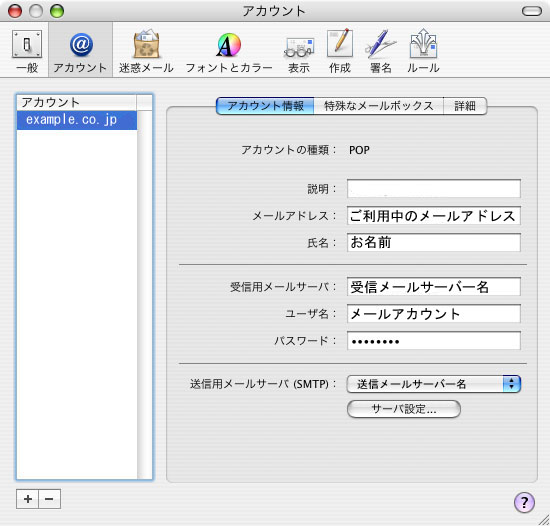This screenshot has height=526, width=550.
Task: Open the 表示 viewing preferences
Action: [299, 51]
